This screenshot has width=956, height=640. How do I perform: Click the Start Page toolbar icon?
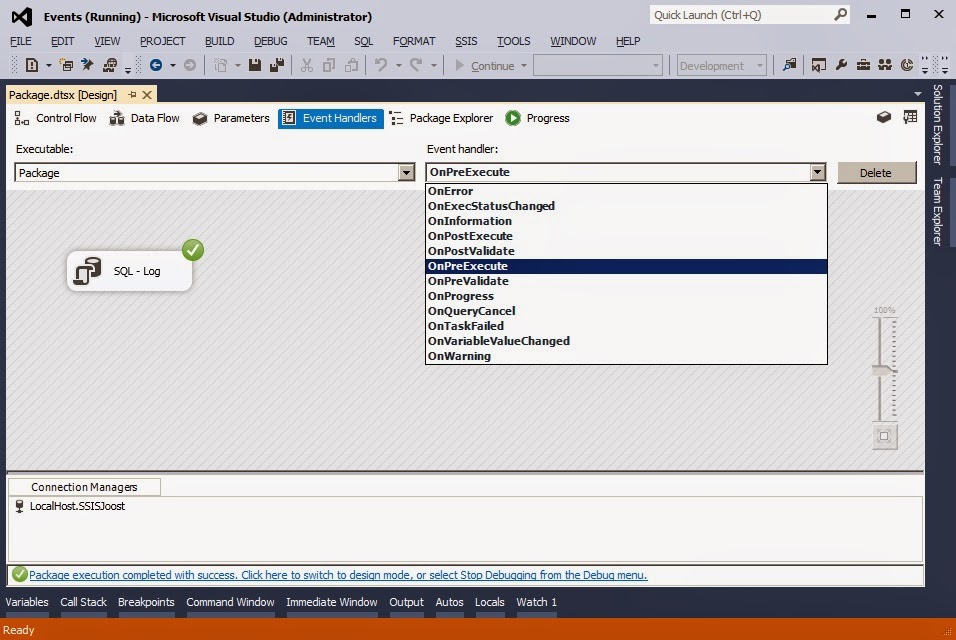point(819,65)
